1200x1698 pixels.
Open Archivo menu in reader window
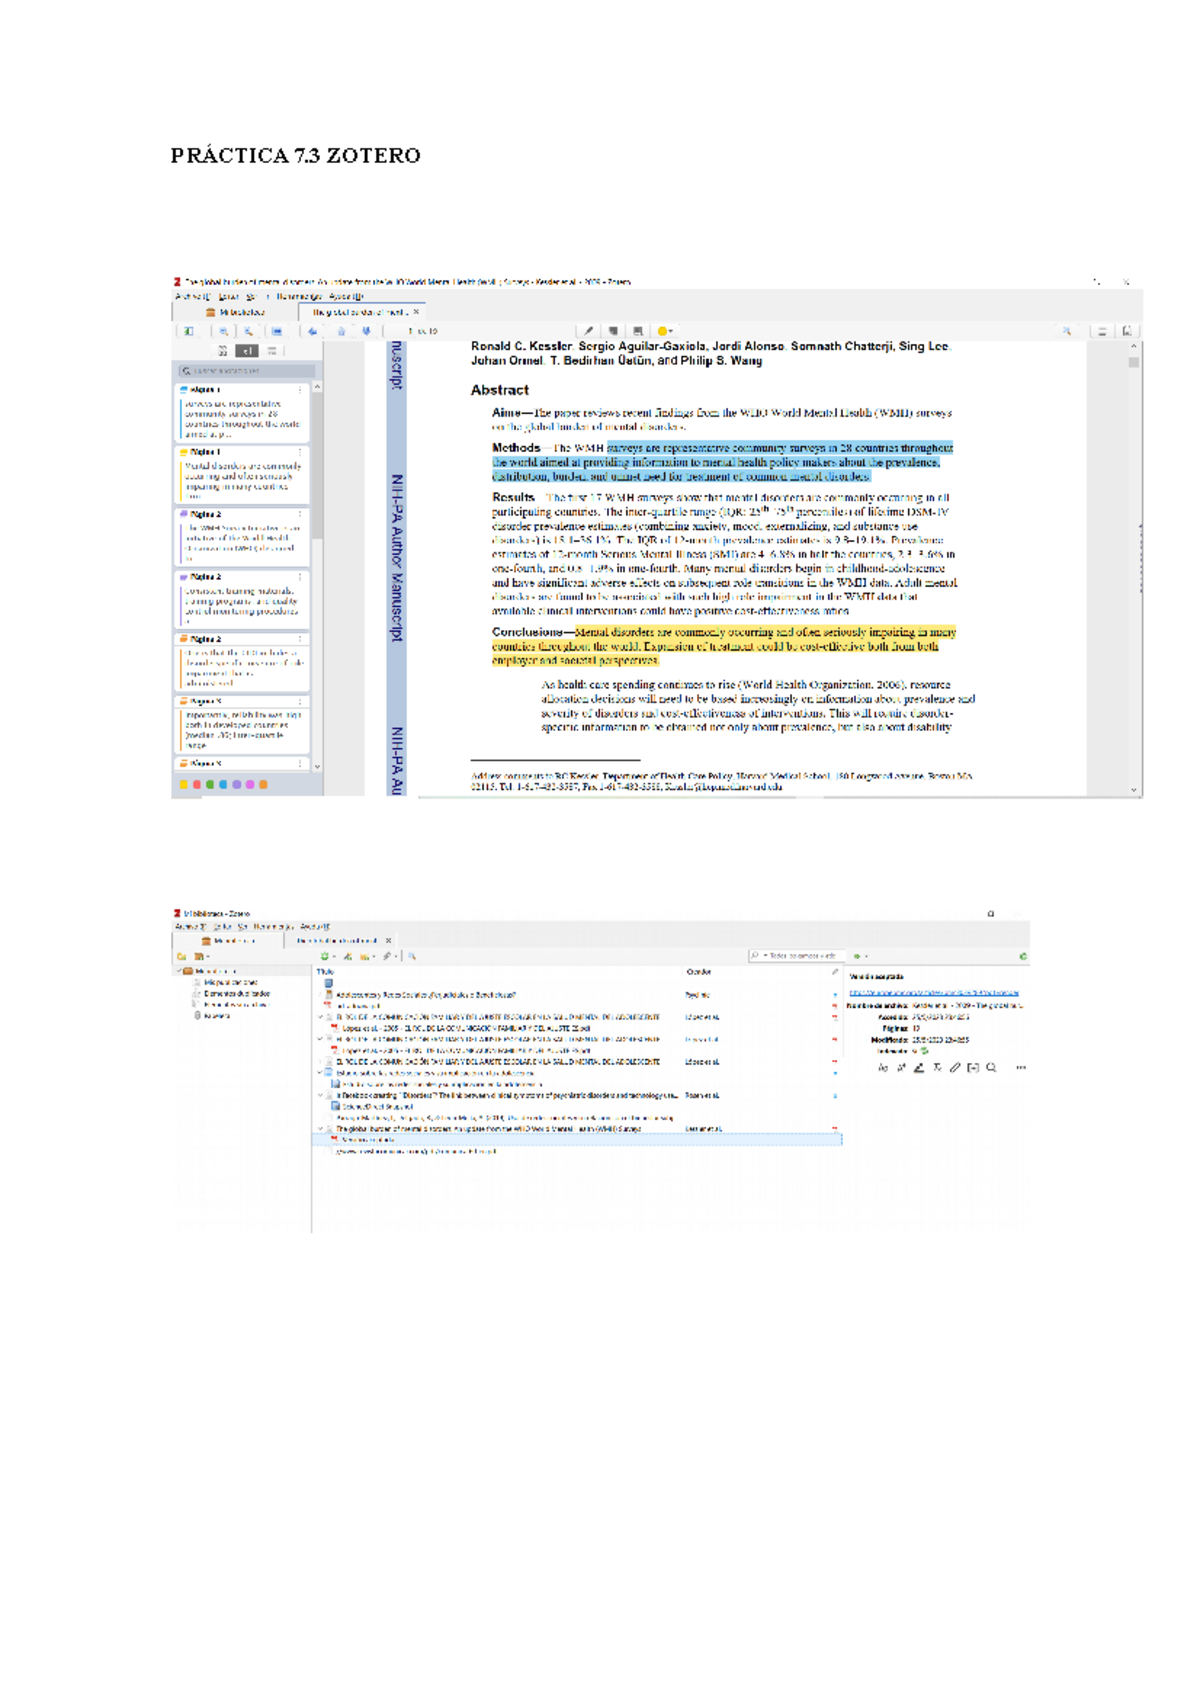pyautogui.click(x=193, y=297)
